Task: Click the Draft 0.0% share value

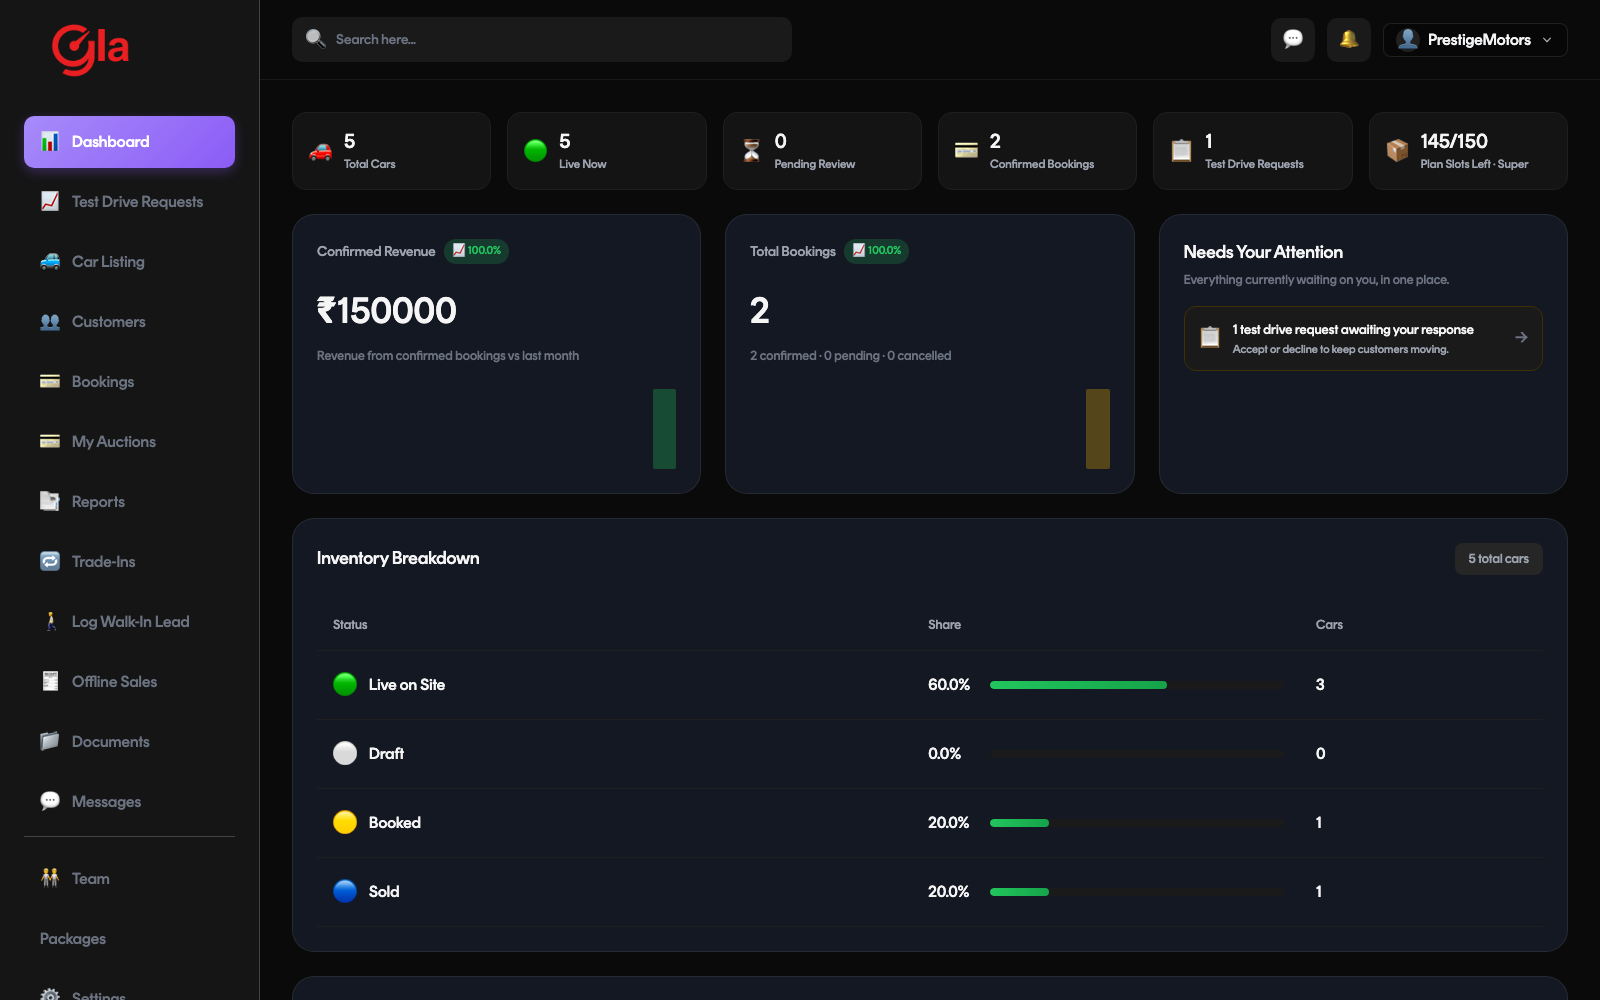Action: click(x=944, y=754)
